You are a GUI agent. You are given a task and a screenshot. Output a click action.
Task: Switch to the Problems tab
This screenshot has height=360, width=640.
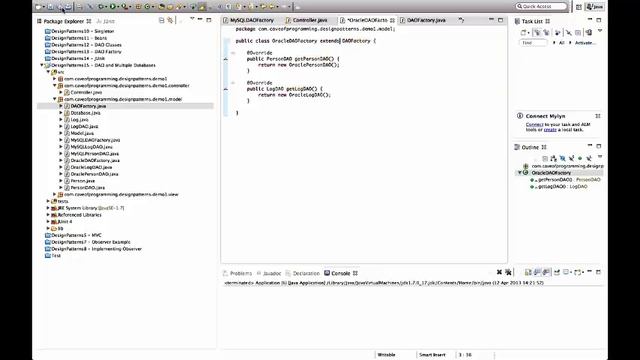coord(237,273)
